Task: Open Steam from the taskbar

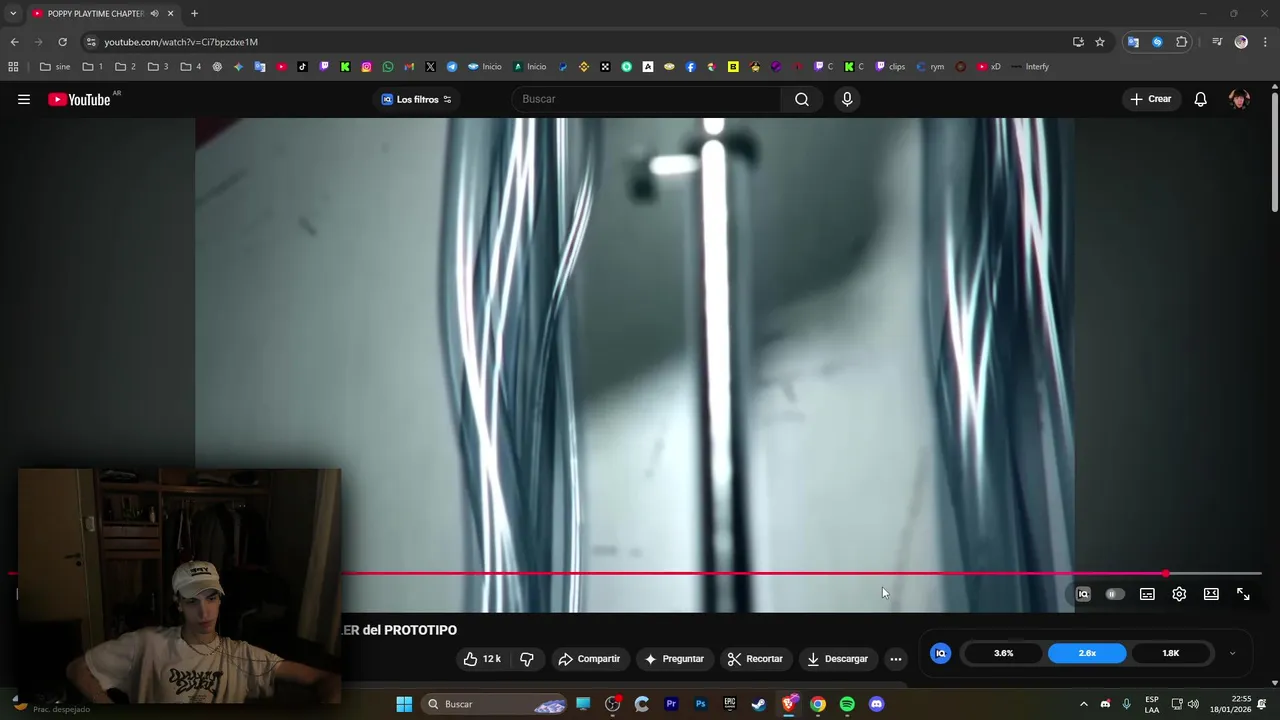Action: (x=759, y=704)
